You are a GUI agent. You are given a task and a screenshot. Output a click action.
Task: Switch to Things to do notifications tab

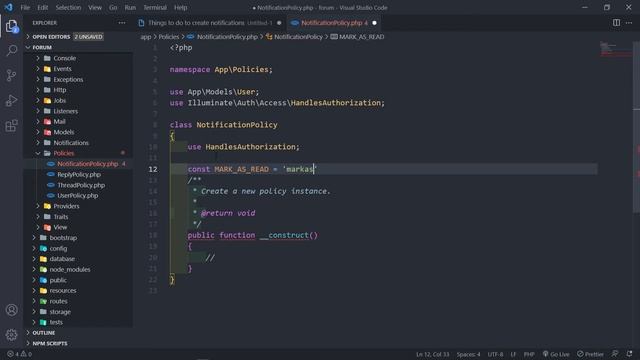210,23
